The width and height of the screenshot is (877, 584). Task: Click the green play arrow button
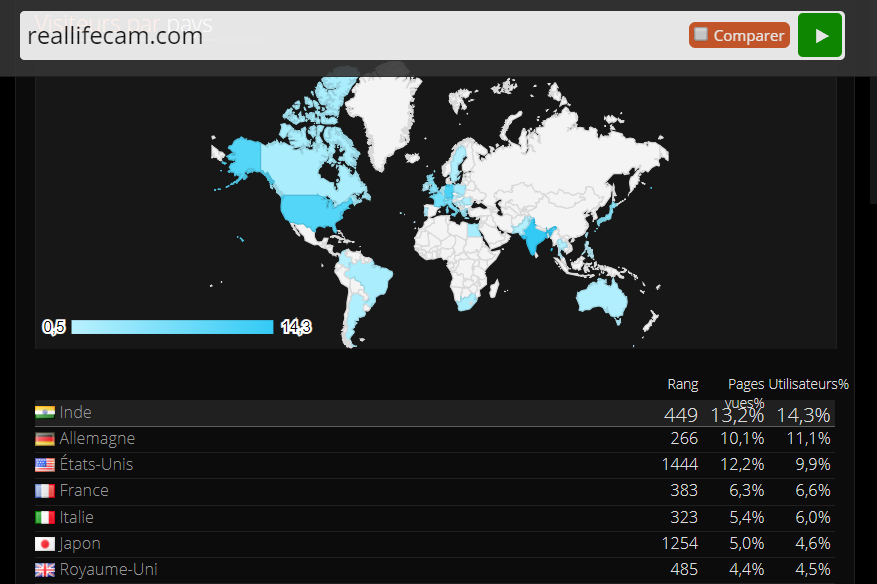pos(819,35)
